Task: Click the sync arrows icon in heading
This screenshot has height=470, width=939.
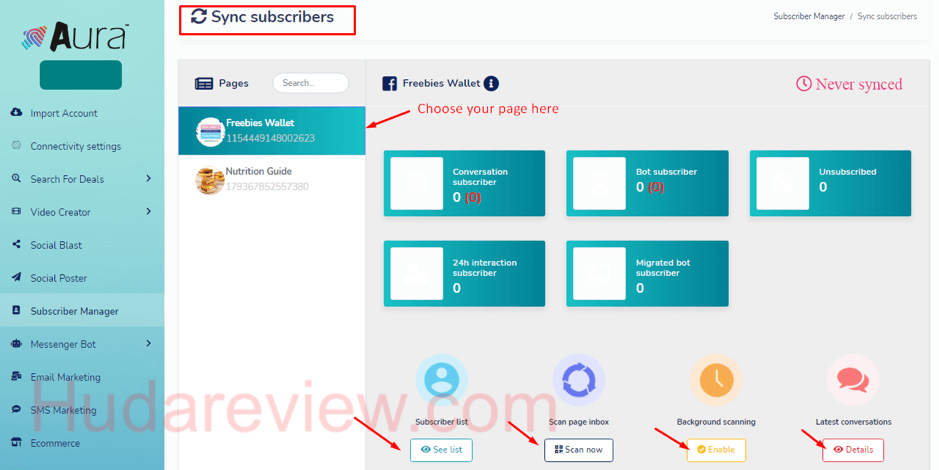Action: point(198,17)
